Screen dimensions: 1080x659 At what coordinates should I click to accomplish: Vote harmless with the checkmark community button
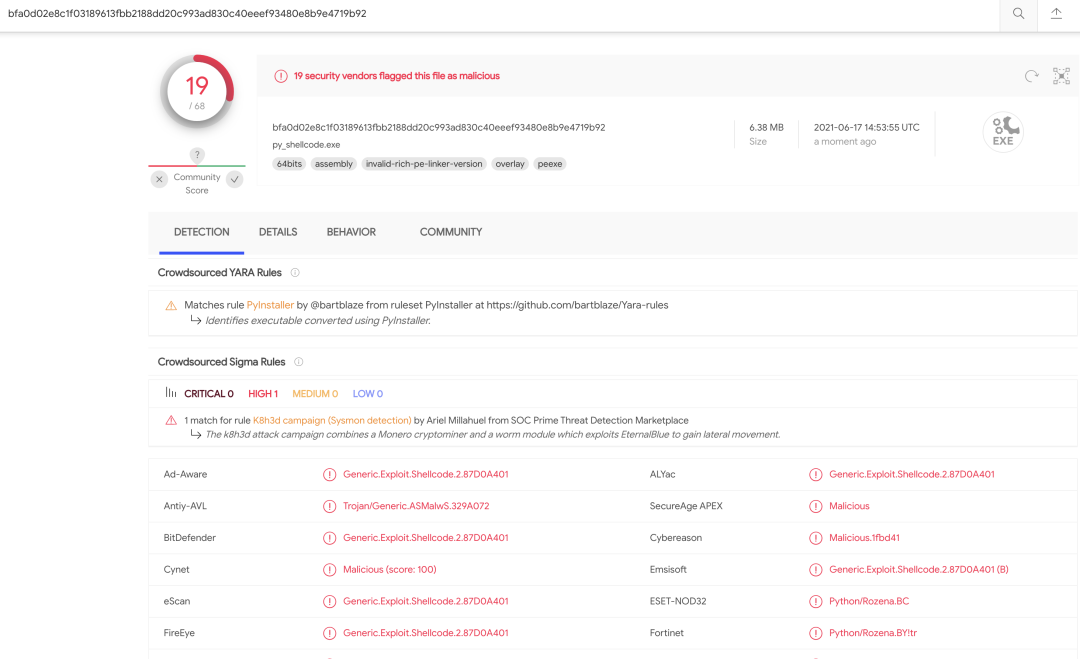(235, 179)
